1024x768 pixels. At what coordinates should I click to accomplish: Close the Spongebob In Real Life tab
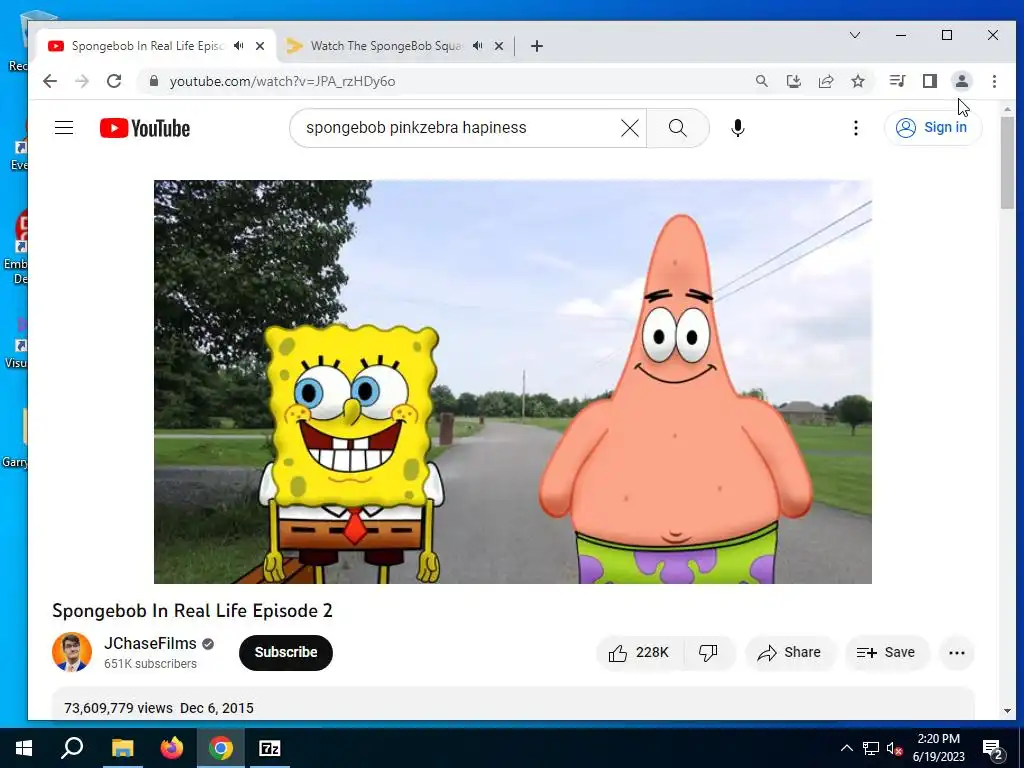point(260,46)
